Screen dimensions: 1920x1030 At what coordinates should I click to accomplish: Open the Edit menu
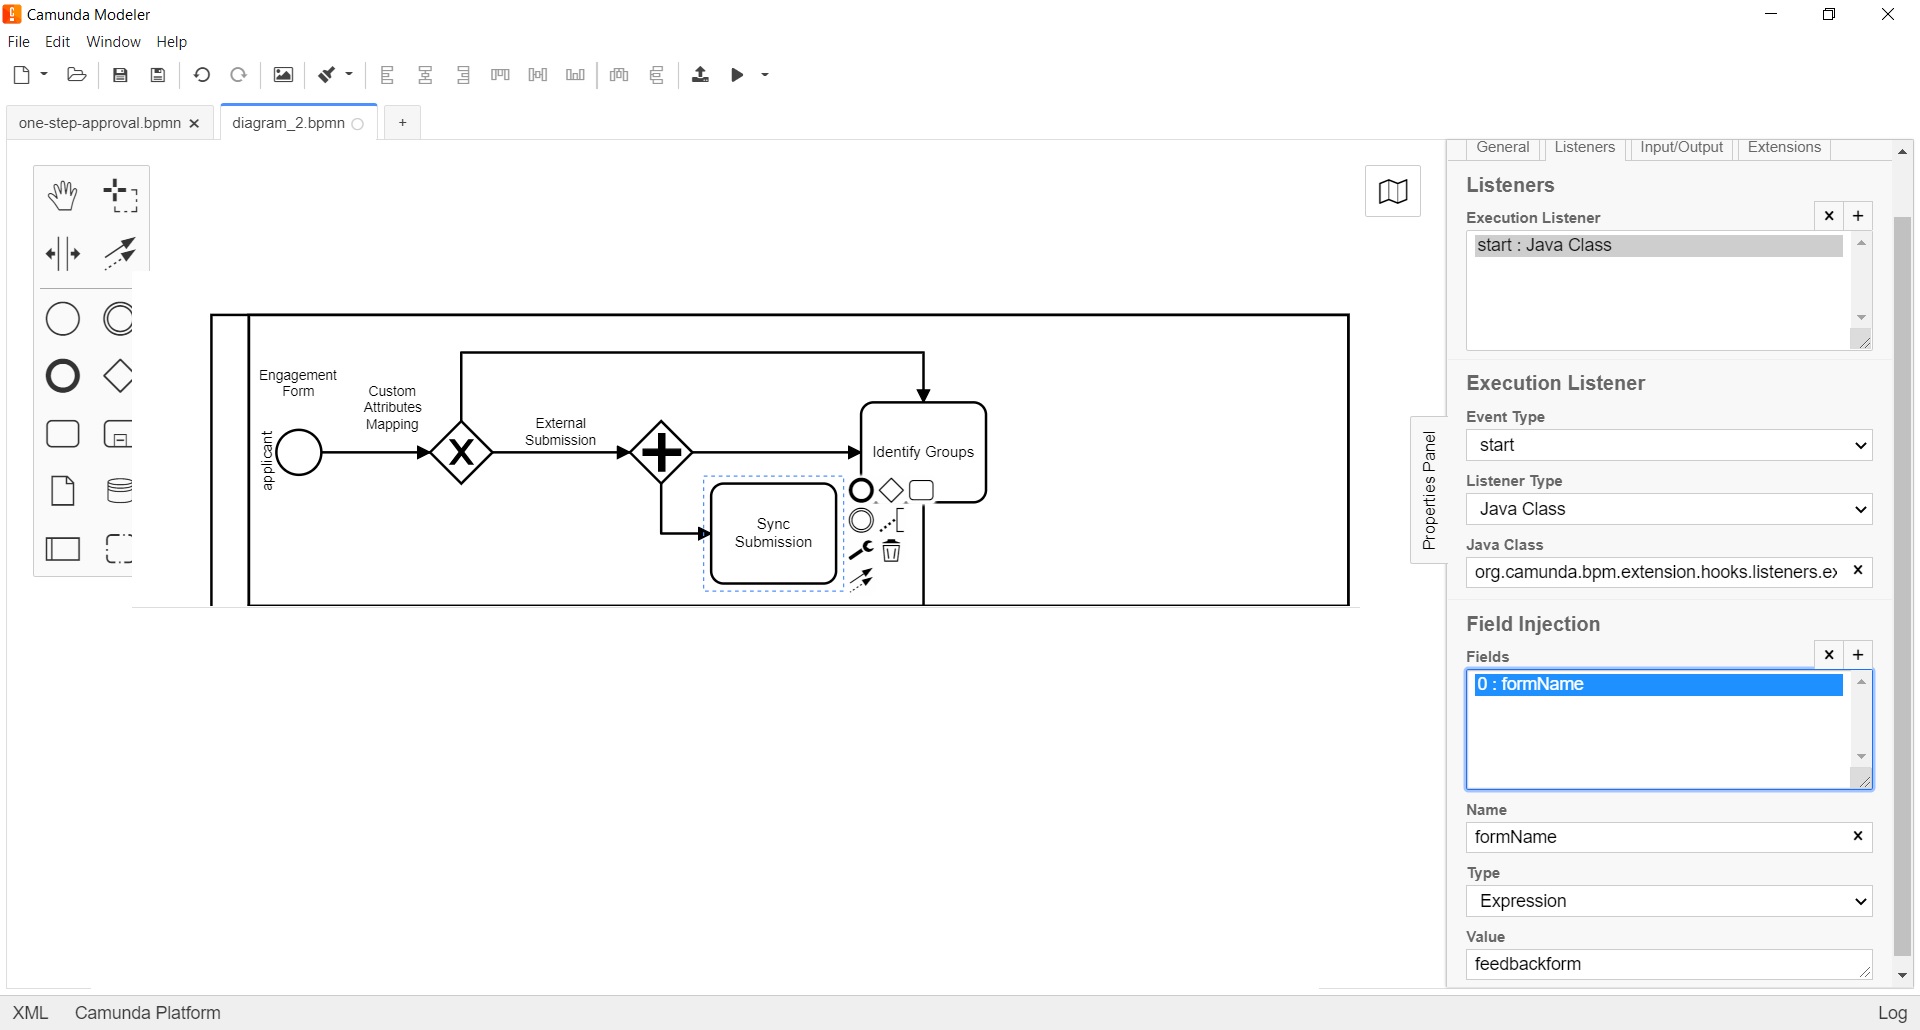57,42
